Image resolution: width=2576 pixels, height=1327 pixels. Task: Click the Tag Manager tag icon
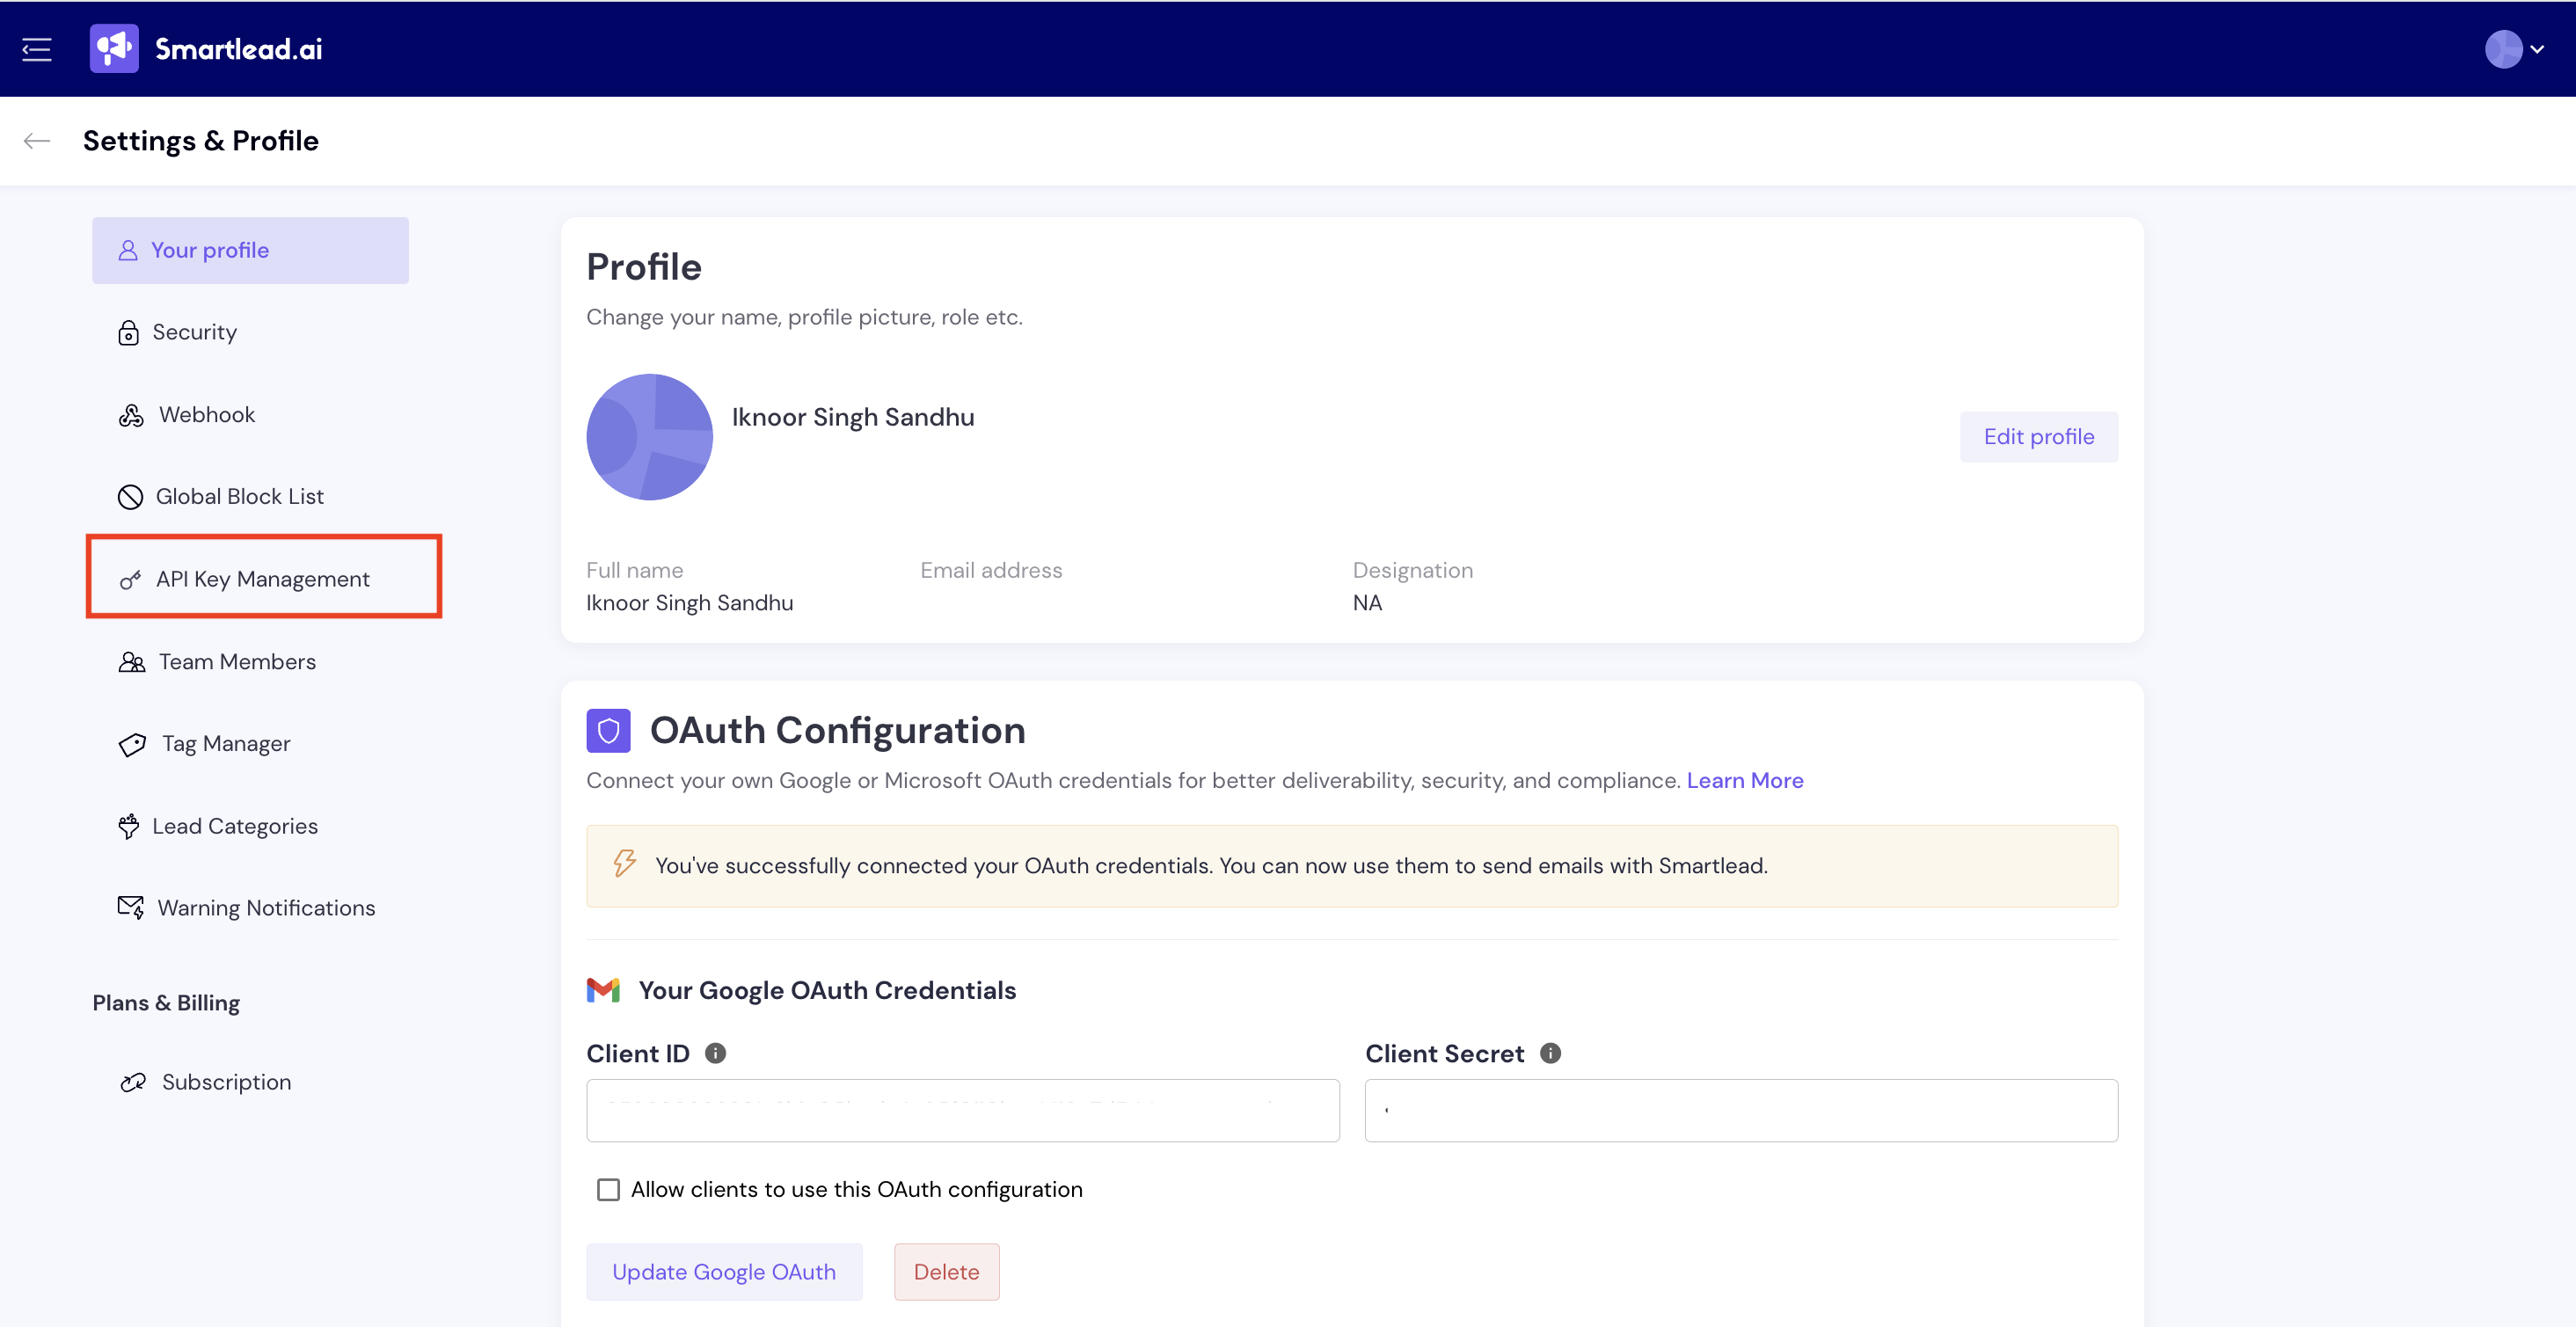132,744
